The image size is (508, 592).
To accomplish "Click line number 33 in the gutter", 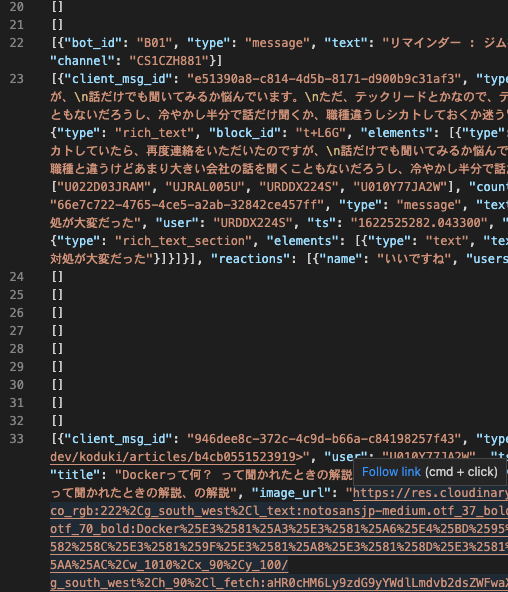I will 17,439.
